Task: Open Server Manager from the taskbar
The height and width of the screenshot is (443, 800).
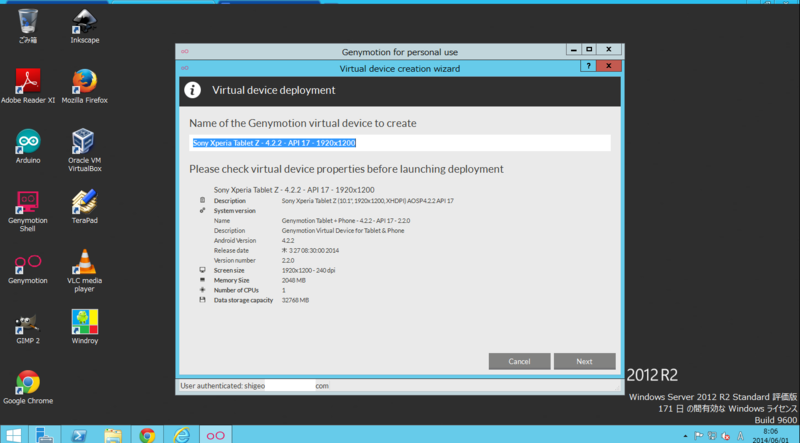Action: point(45,435)
